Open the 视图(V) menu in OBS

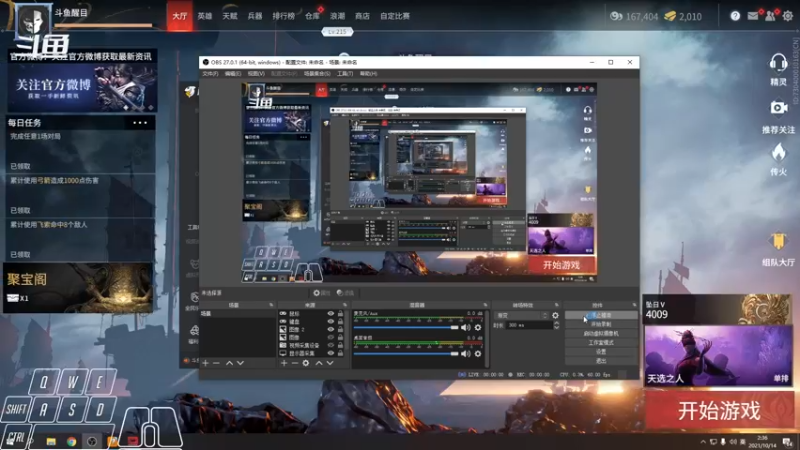tap(256, 74)
